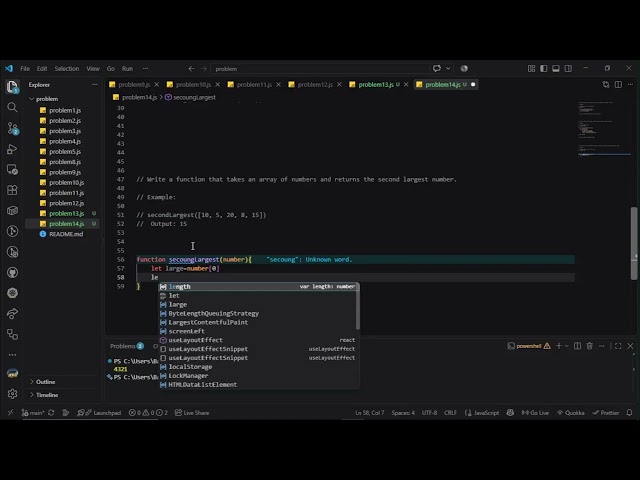This screenshot has height=480, width=640.
Task: Open the Run menu
Action: click(x=127, y=69)
